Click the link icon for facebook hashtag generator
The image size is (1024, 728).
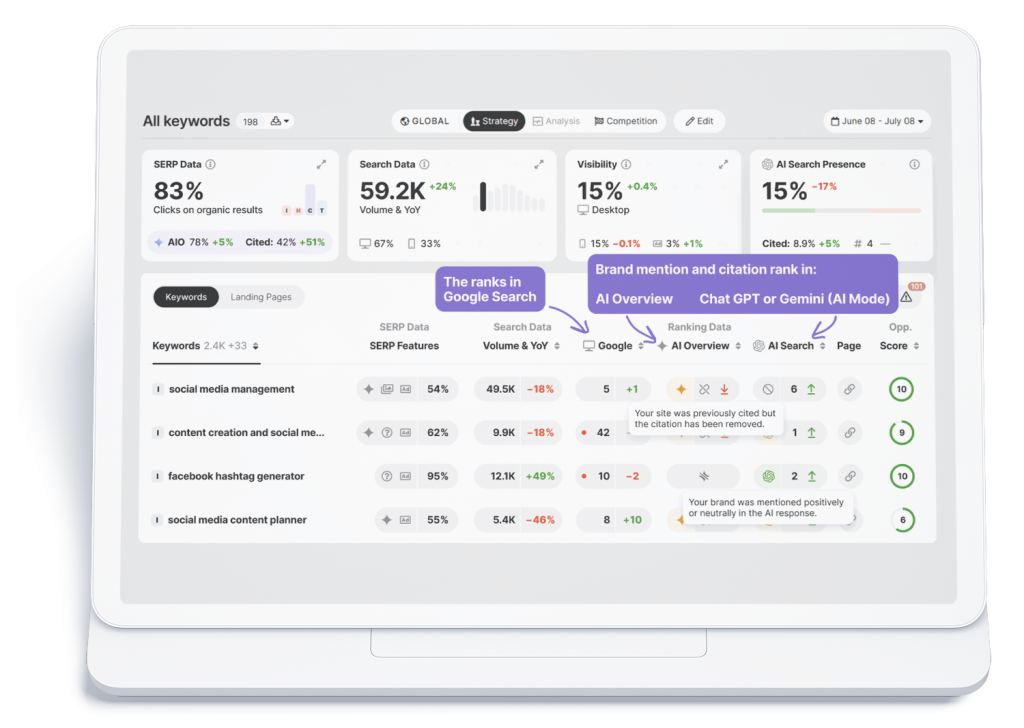coord(849,477)
